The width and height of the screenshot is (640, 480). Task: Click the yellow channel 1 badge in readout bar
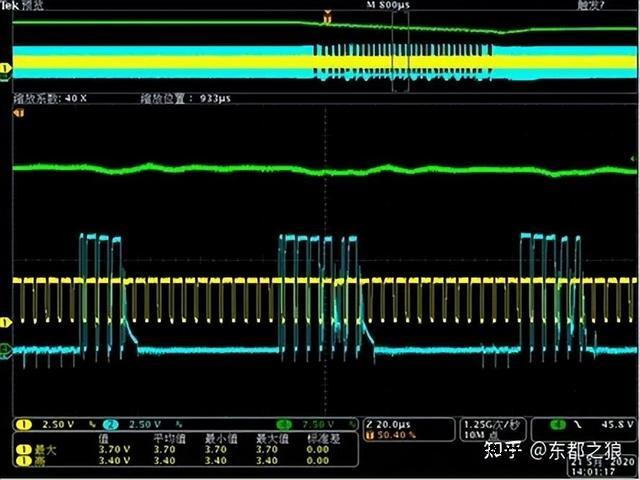(23, 423)
